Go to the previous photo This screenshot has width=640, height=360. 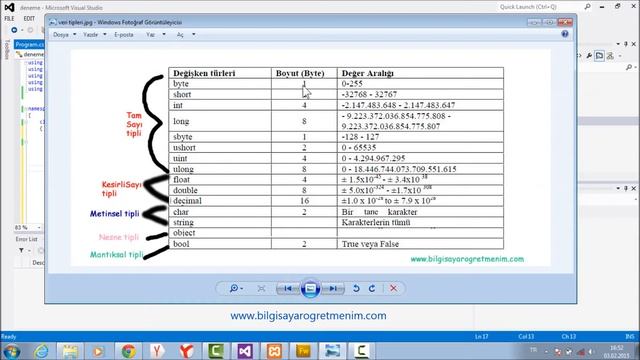288,289
